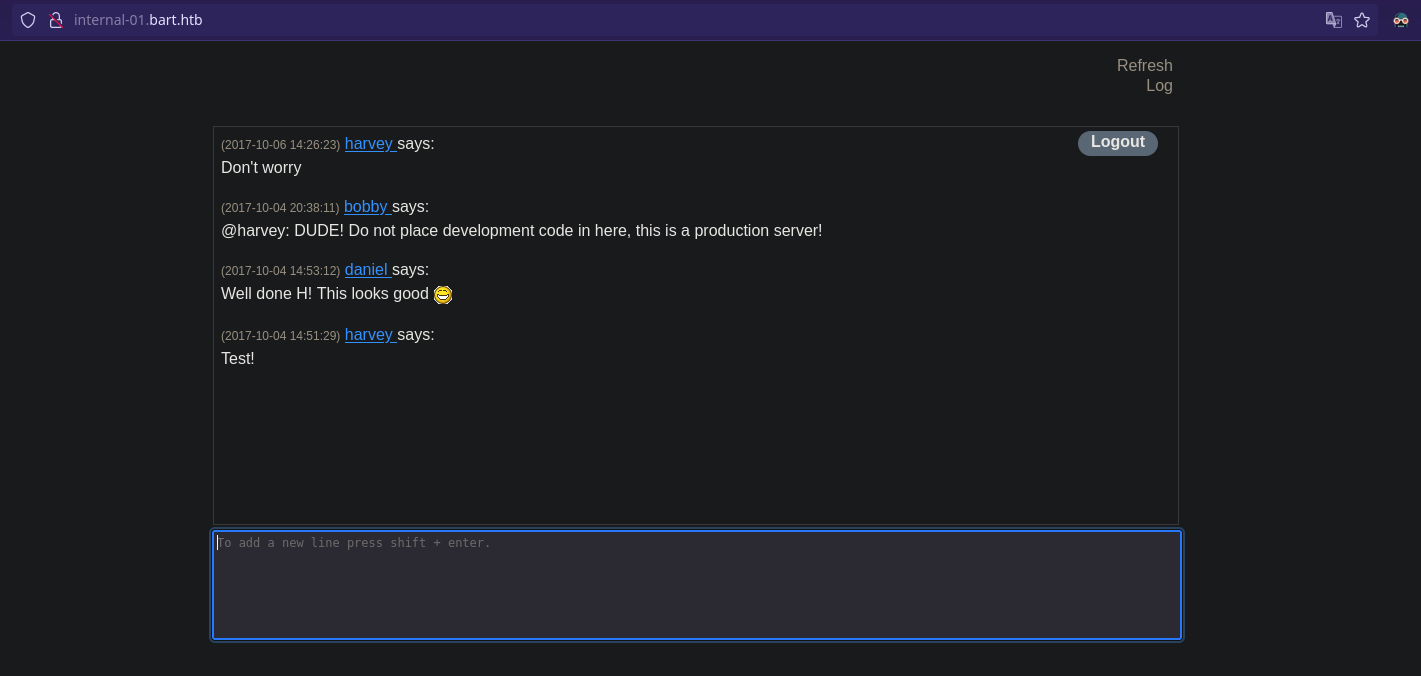Open harvey's link above the "Test!" message

[369, 335]
